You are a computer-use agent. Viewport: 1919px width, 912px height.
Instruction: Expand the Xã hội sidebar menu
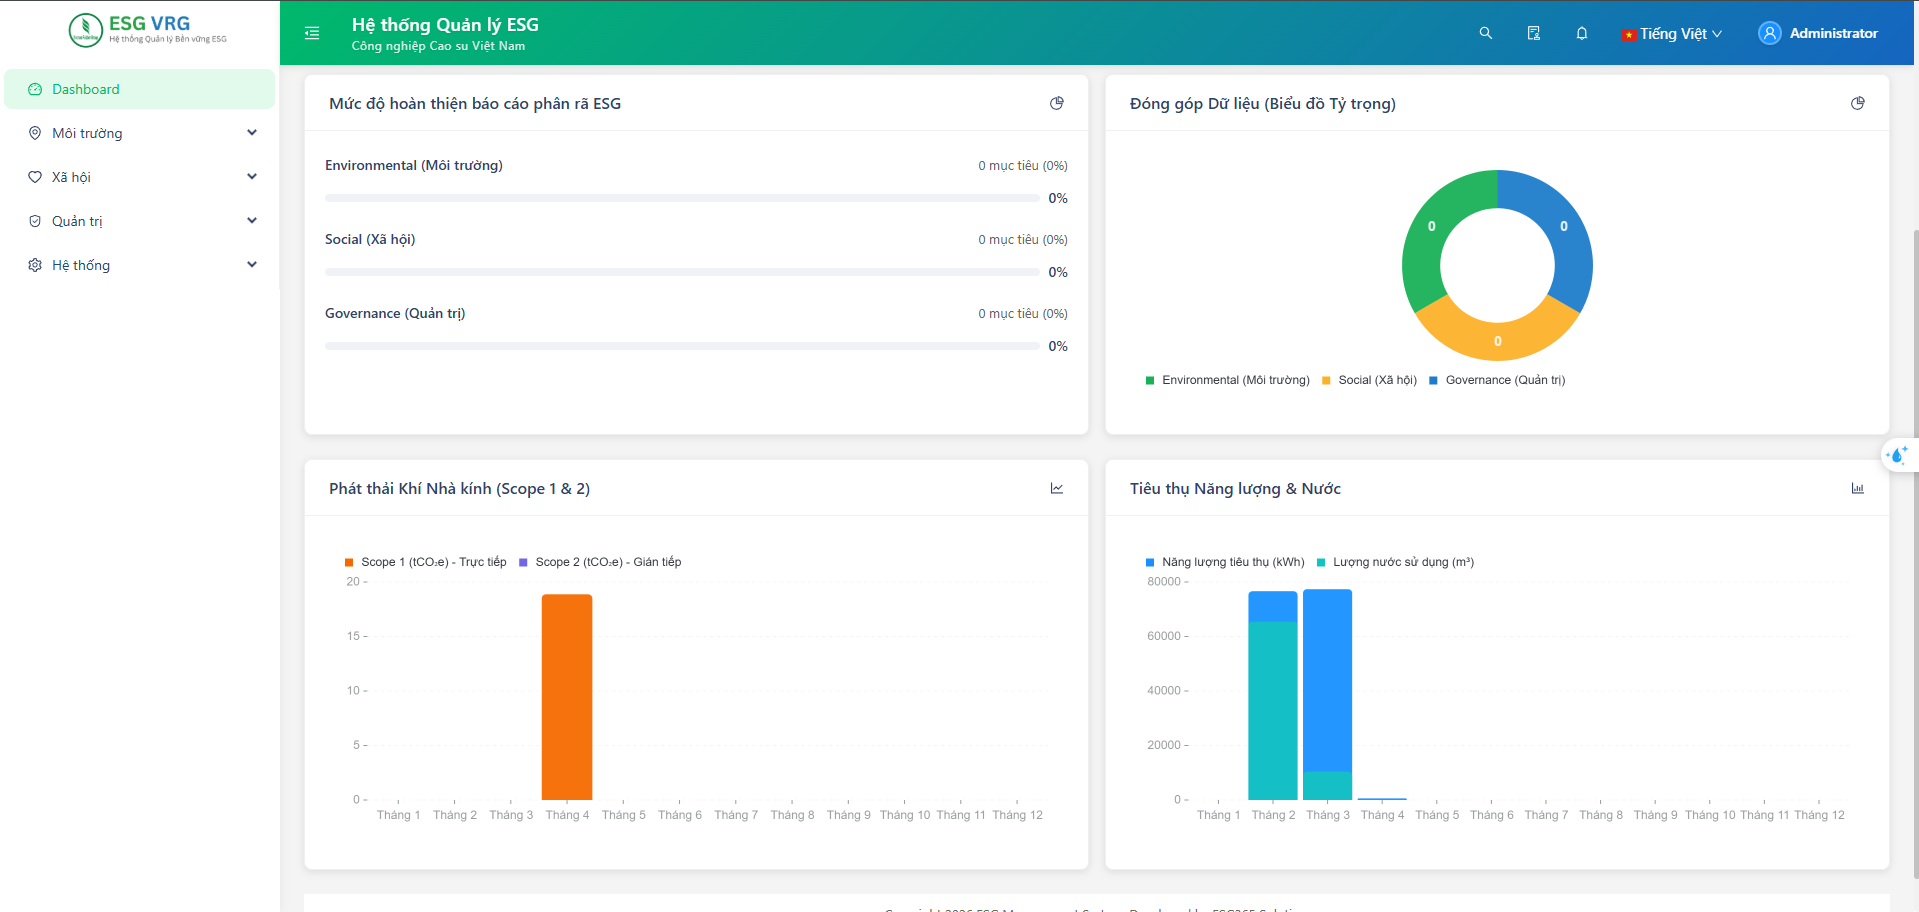[x=140, y=177]
